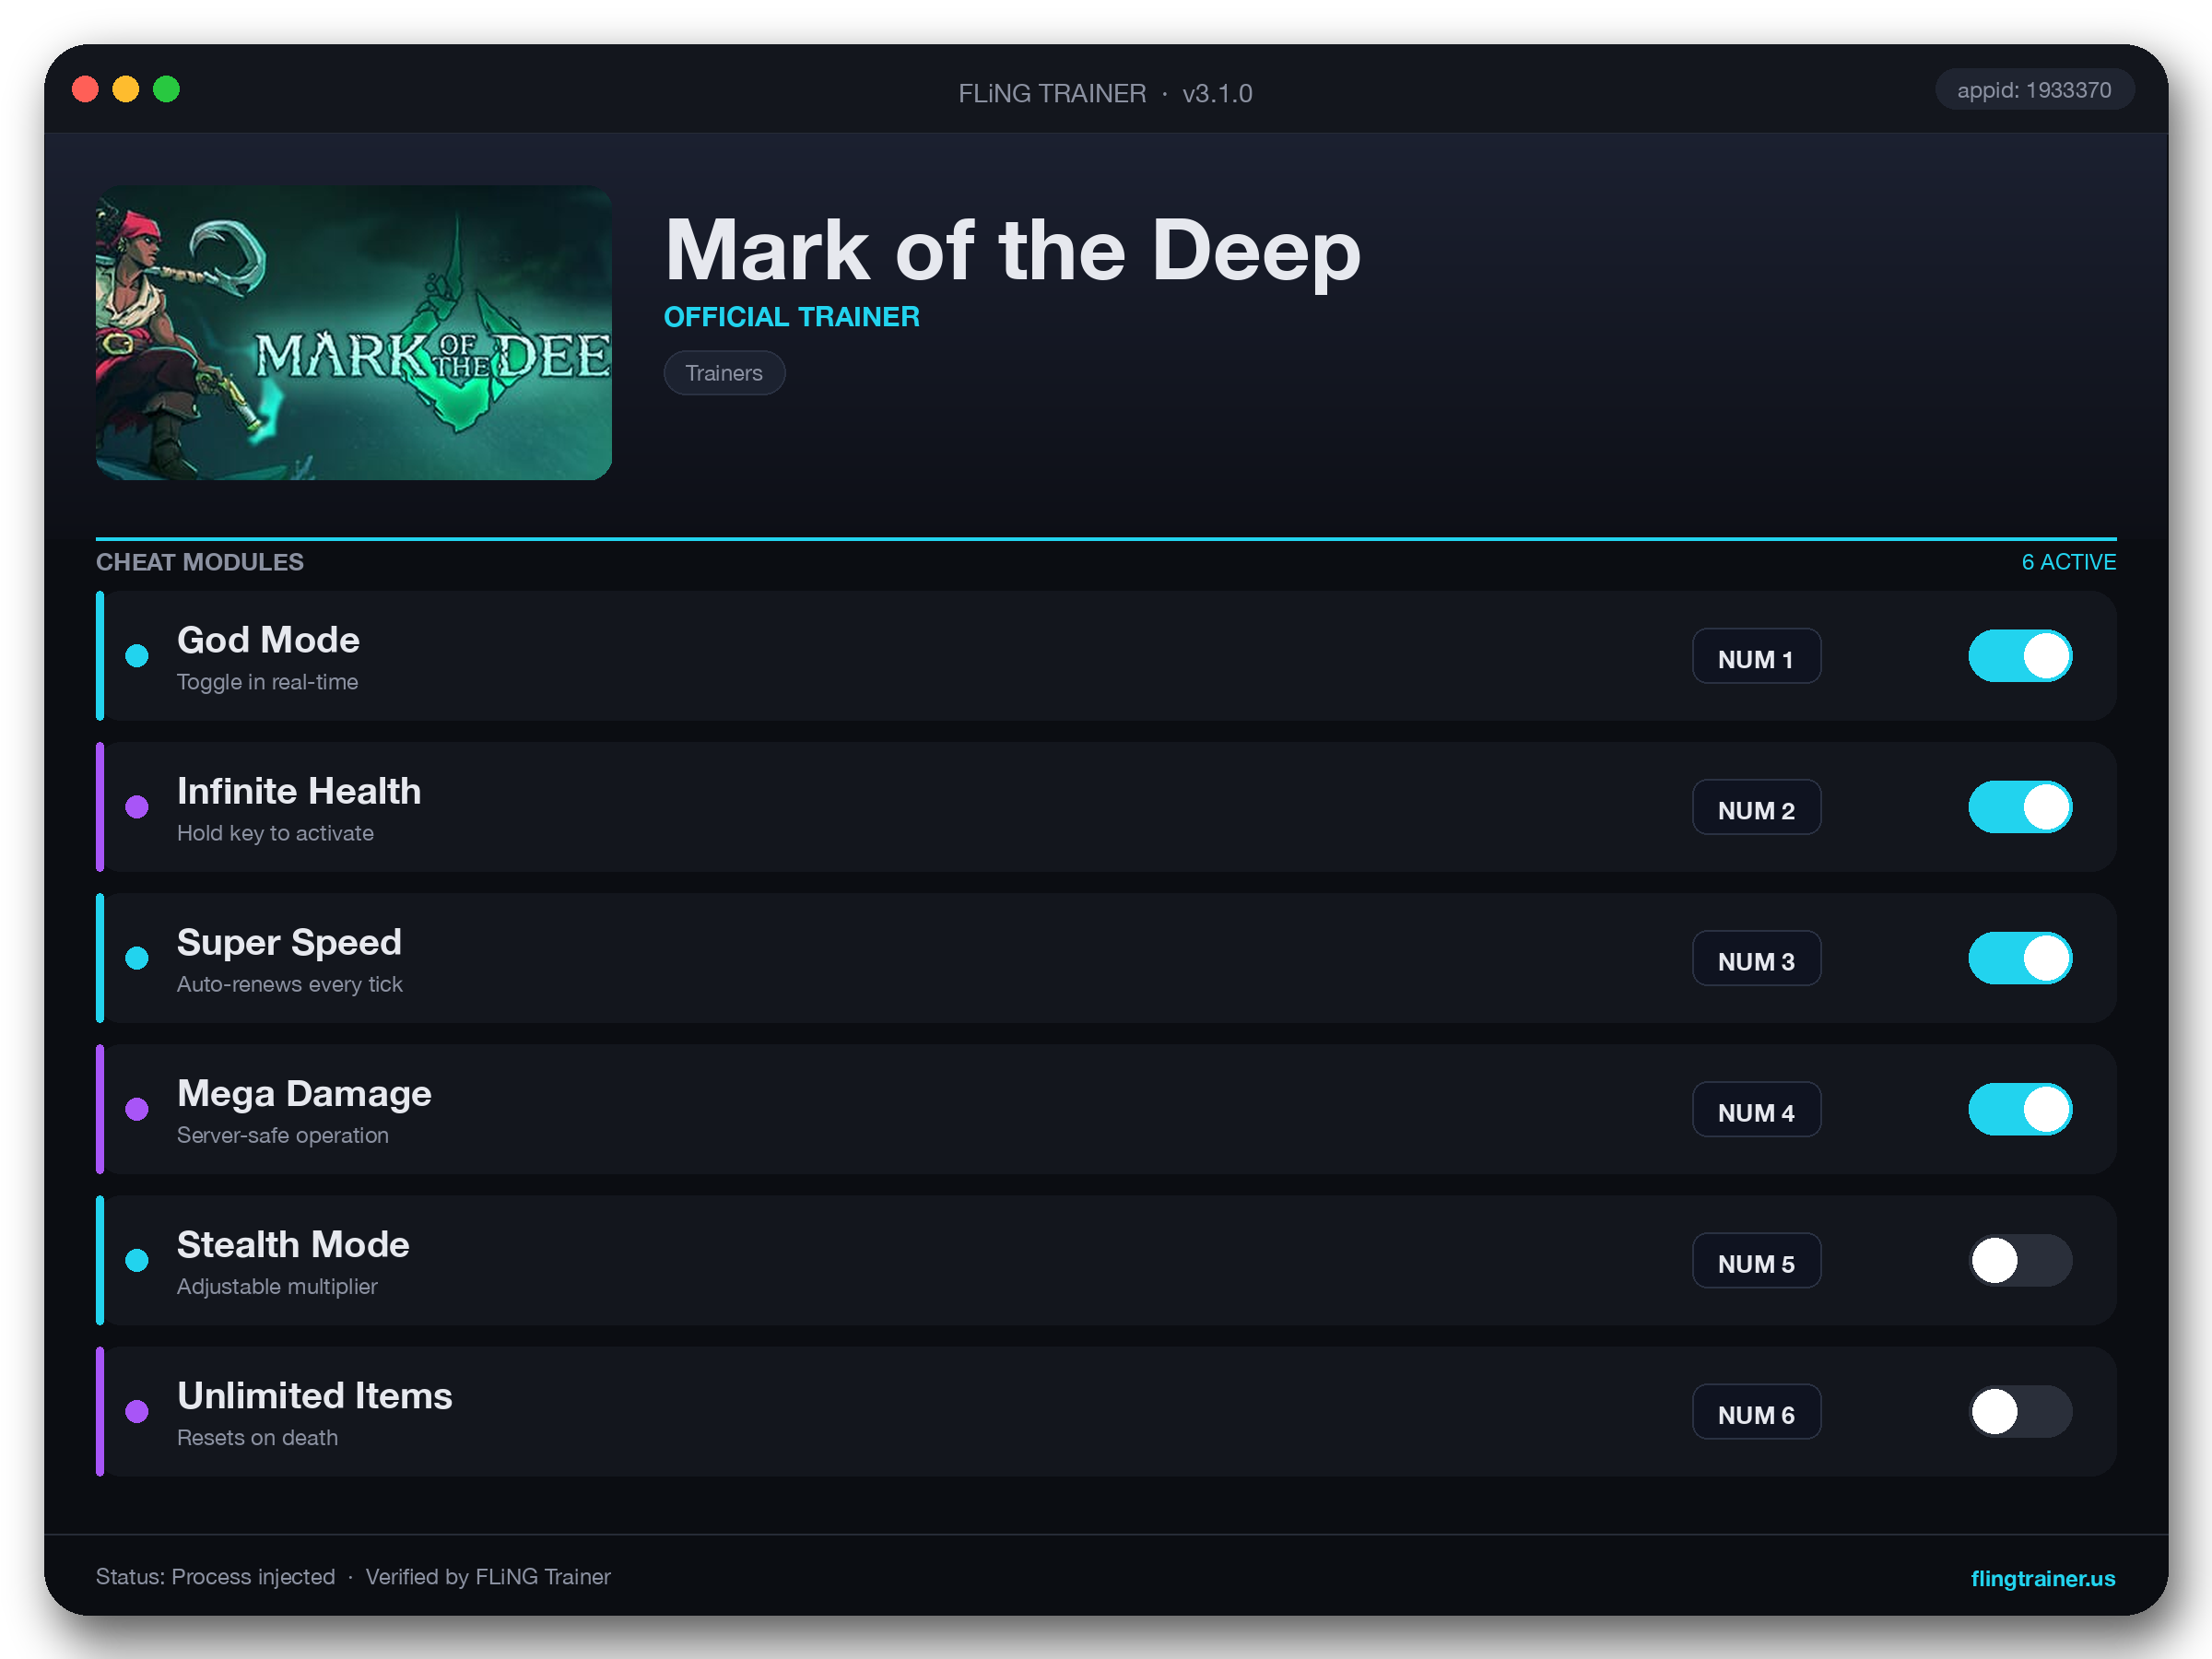Screen dimensions: 2212x1659
Task: Turn on the Unlimited Items switch
Action: 2020,1411
